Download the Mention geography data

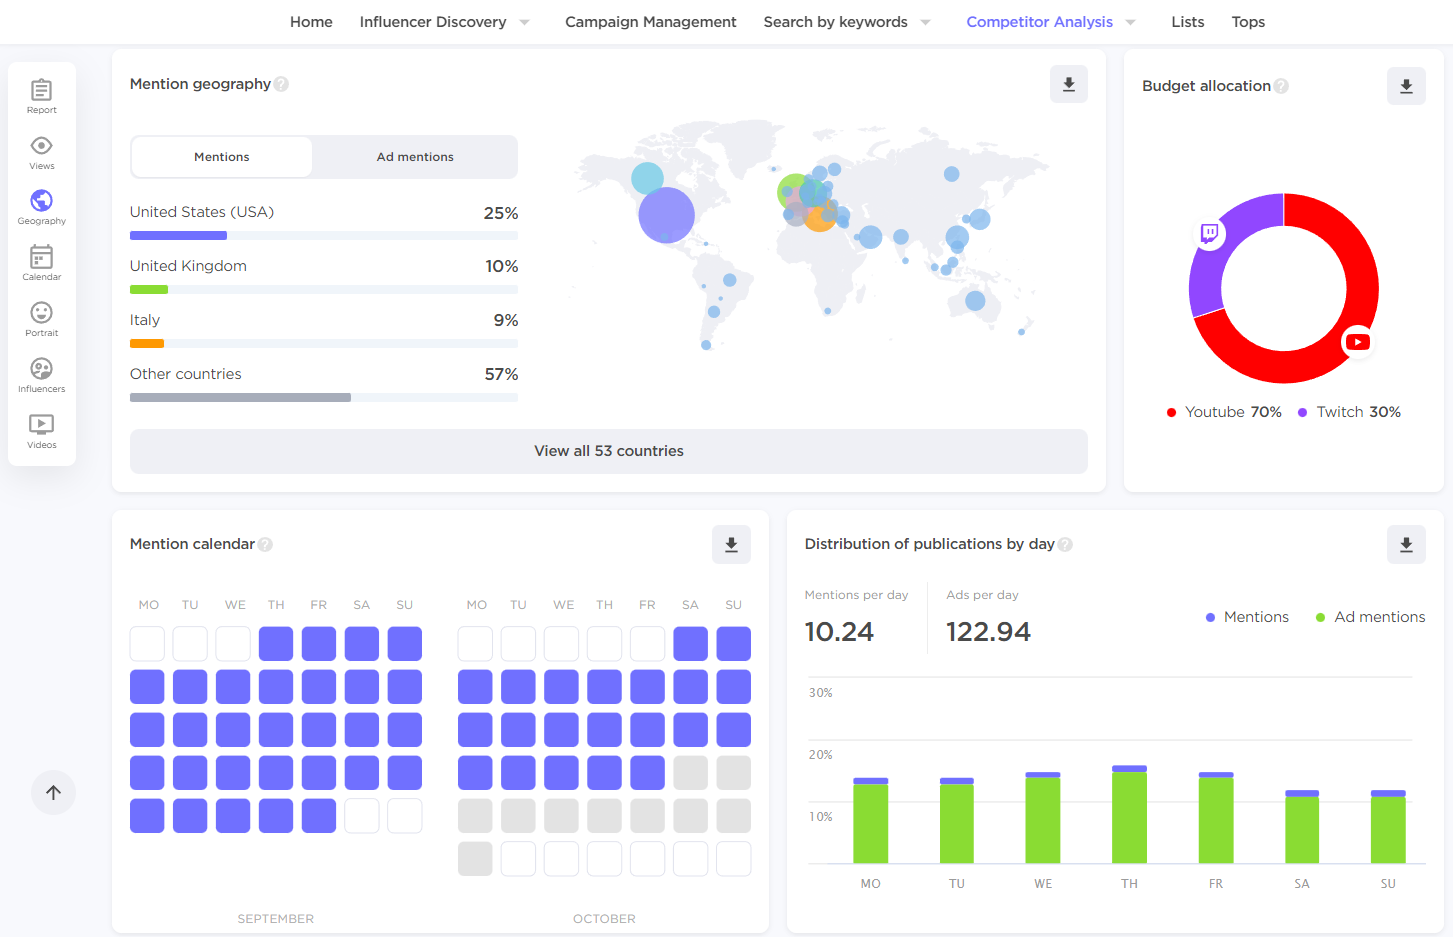(1069, 84)
